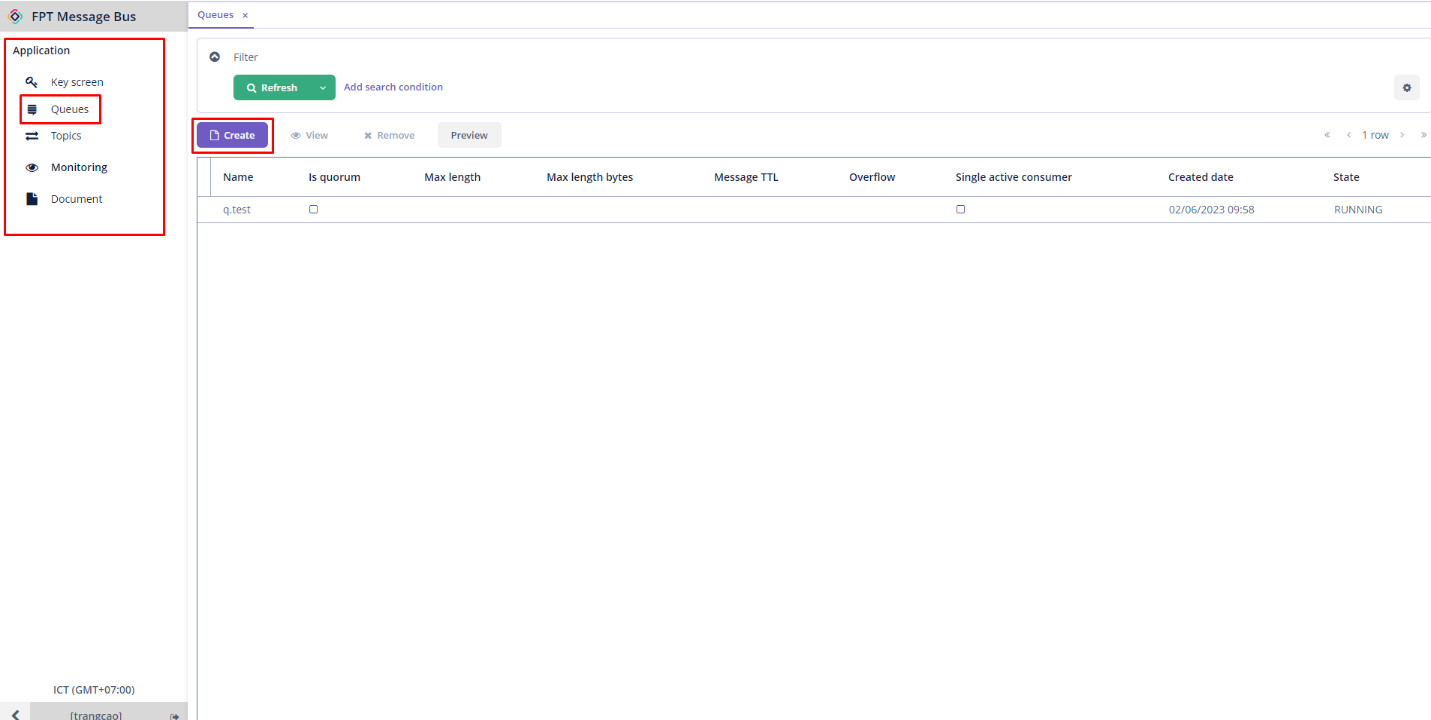Close the Queues tab
This screenshot has height=720, width=1431.
point(245,15)
